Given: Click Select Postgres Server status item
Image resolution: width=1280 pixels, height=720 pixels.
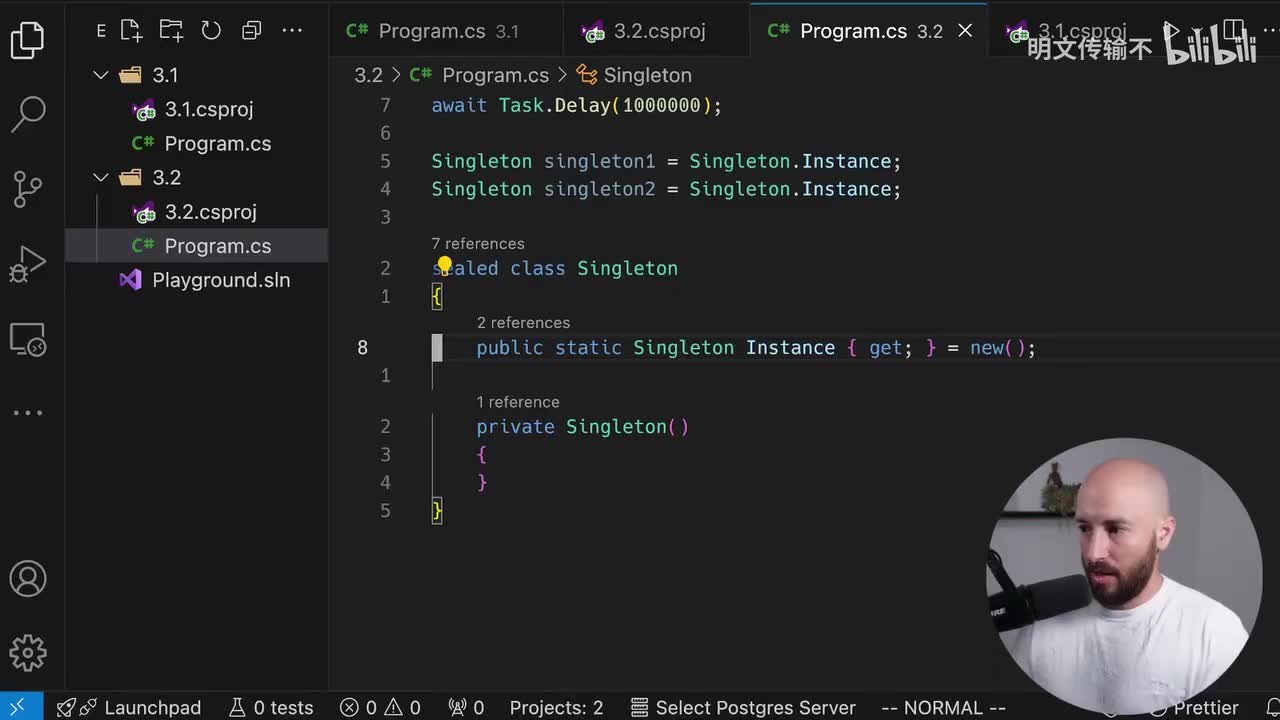Looking at the screenshot, I should coord(742,707).
